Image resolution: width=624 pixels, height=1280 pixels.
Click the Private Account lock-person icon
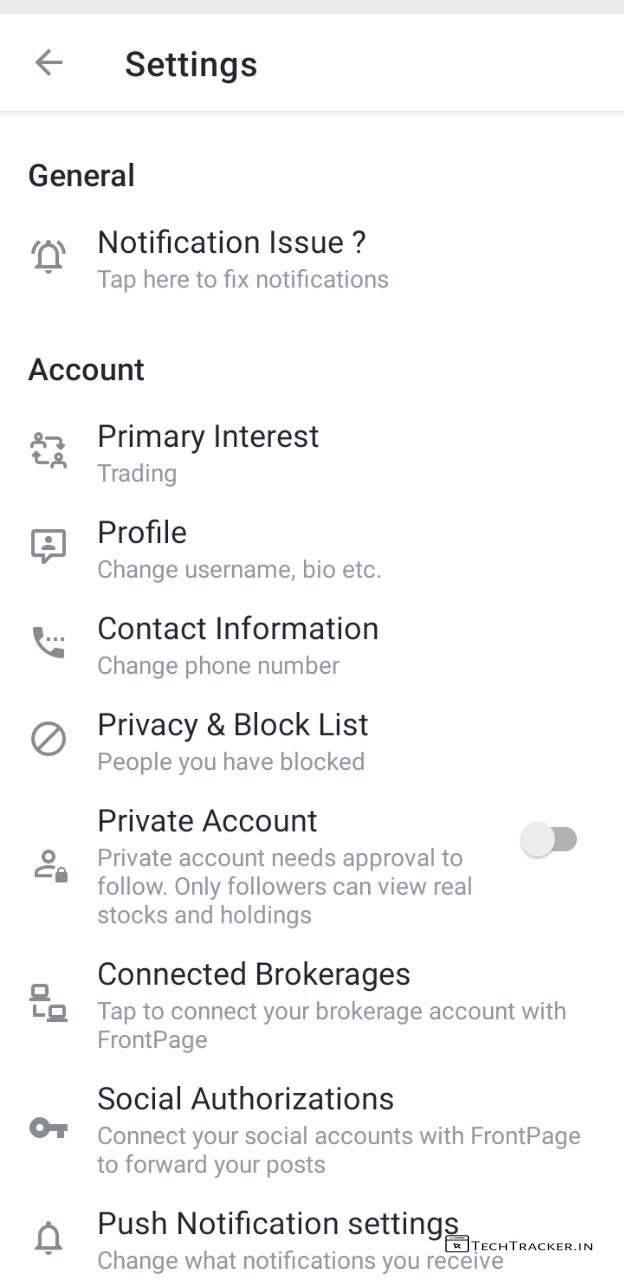click(48, 865)
